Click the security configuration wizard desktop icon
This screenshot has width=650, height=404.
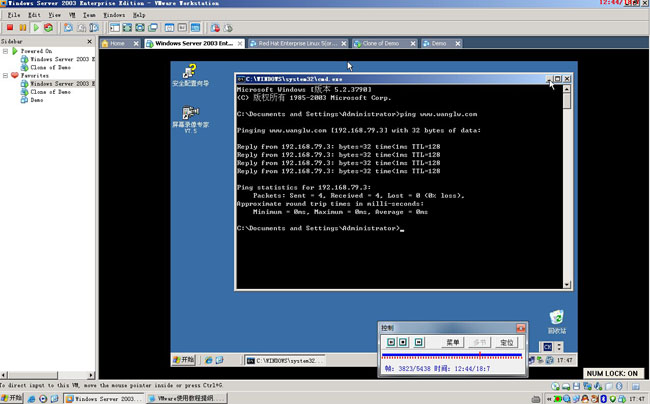tap(190, 75)
